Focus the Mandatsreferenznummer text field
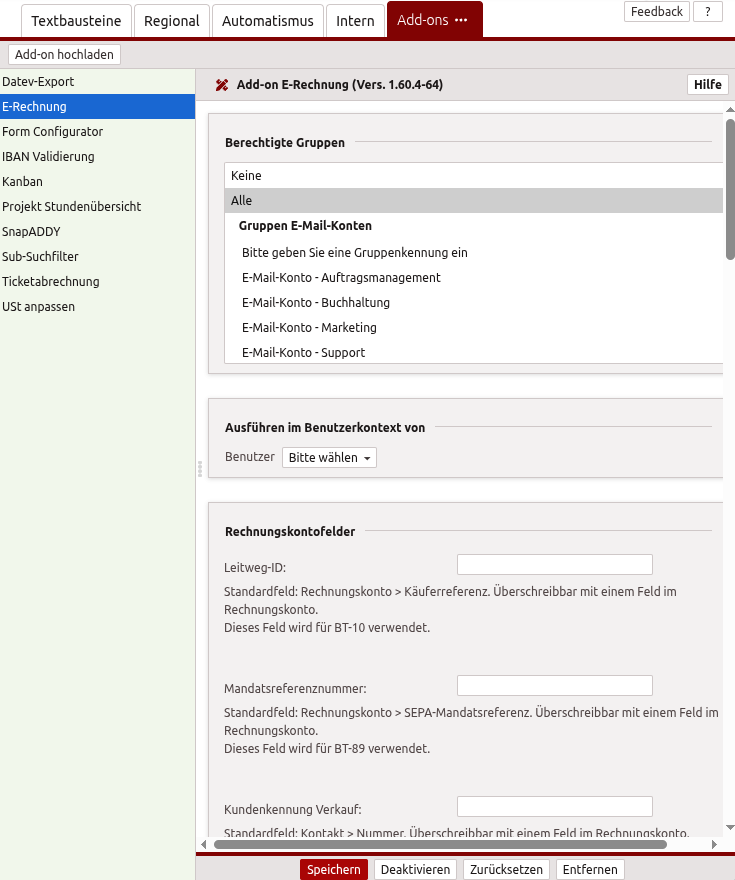The image size is (735, 880). tap(554, 686)
